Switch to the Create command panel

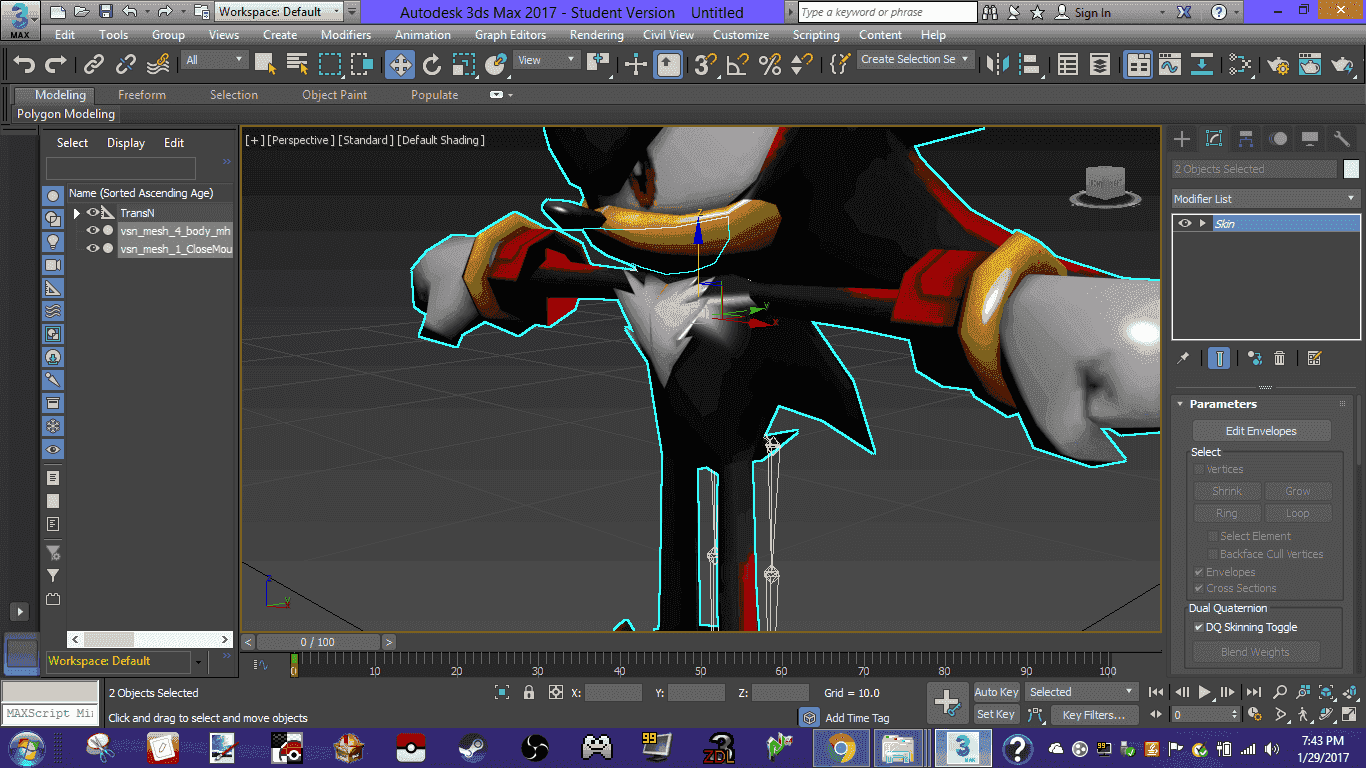[x=1182, y=139]
